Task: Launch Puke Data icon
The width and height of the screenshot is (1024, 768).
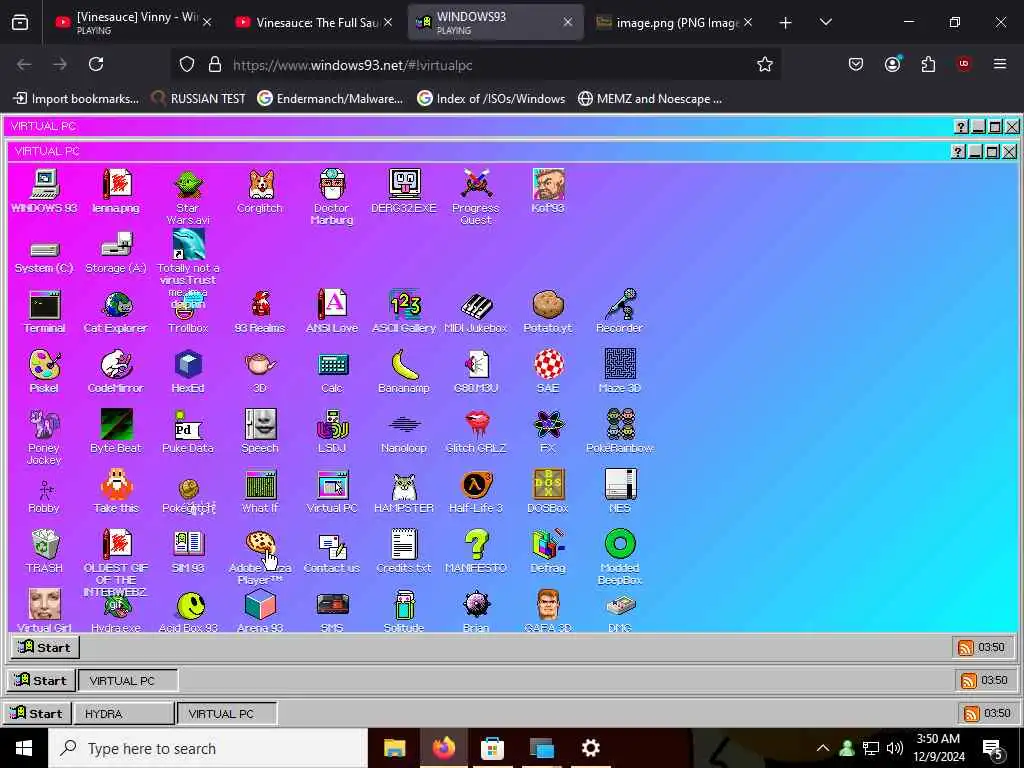Action: (x=188, y=431)
